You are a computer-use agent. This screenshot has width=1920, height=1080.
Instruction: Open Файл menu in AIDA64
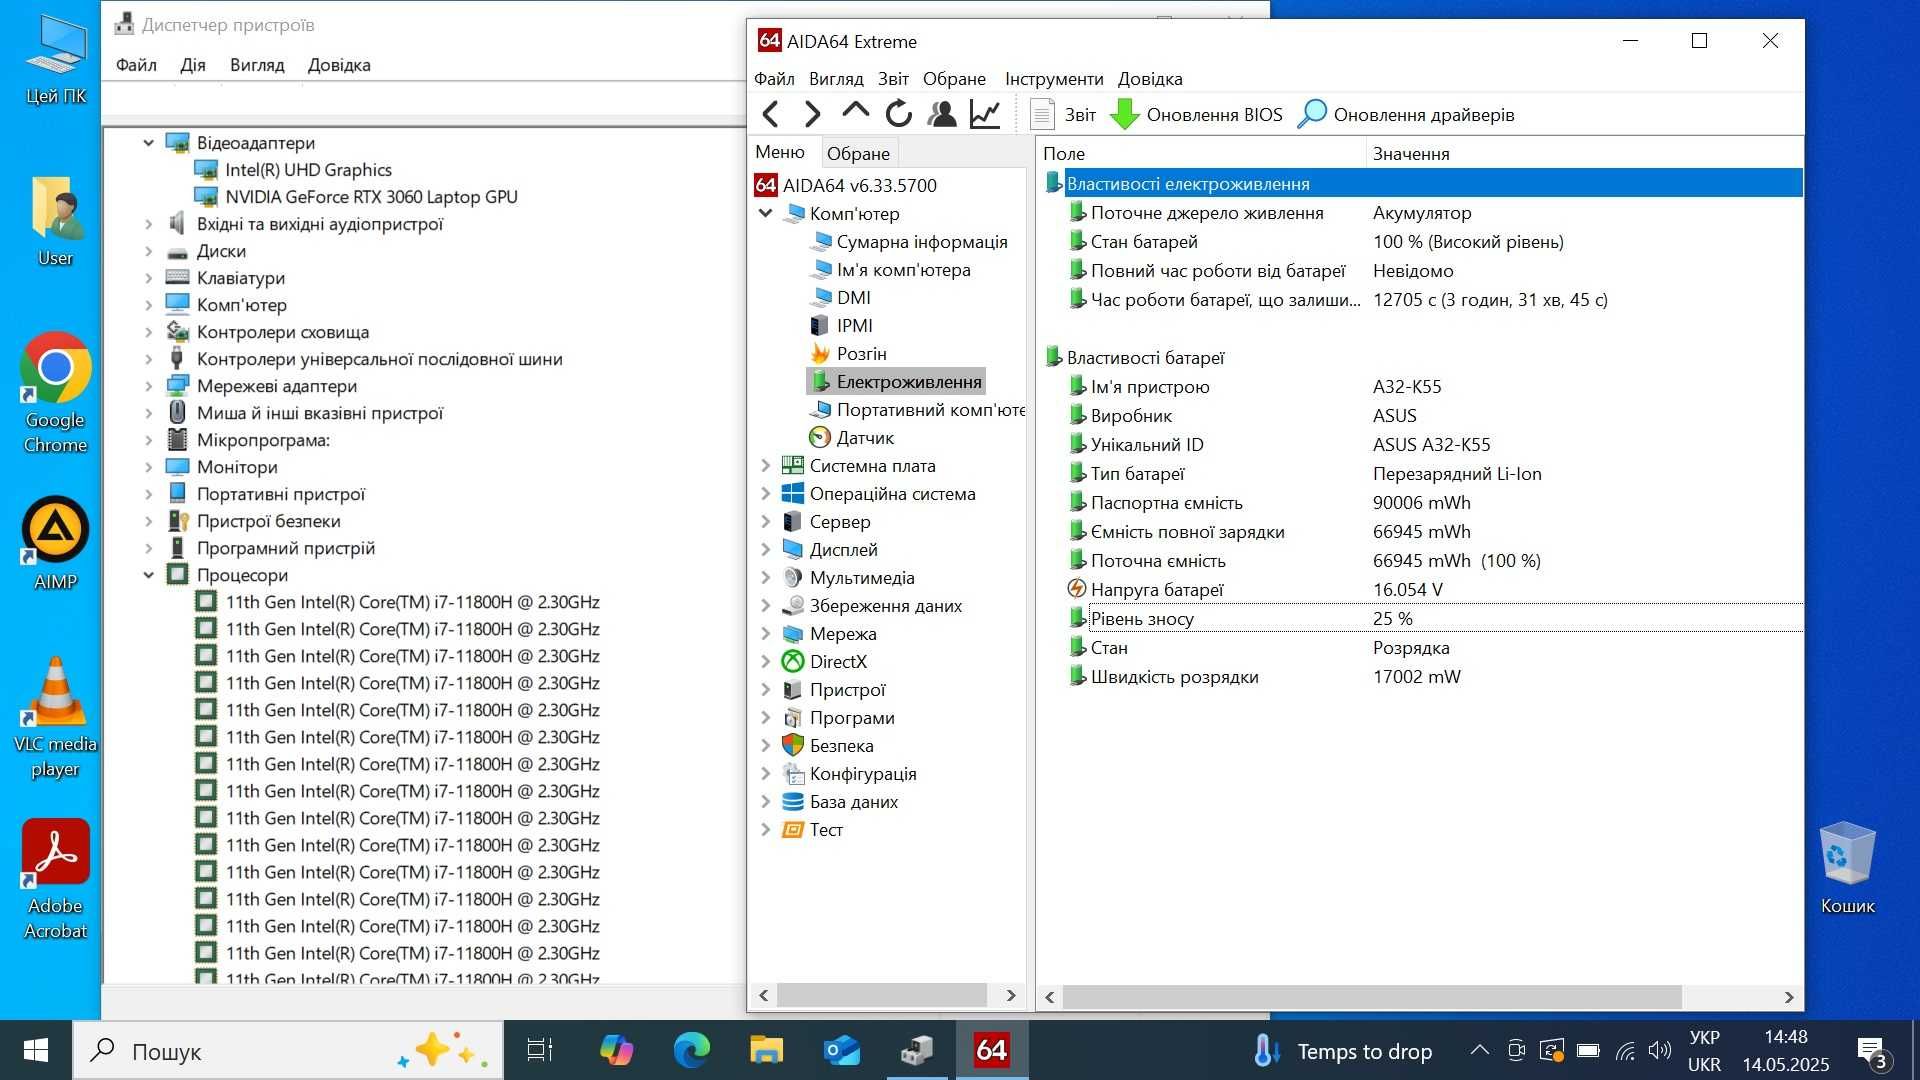point(774,78)
